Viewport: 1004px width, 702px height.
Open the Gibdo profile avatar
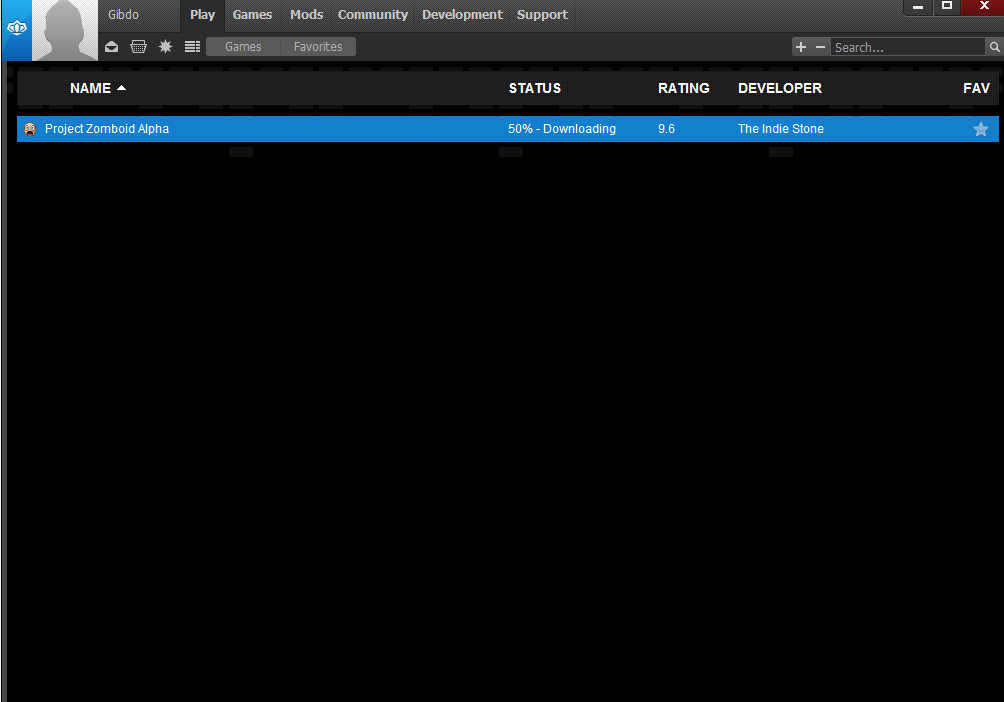click(65, 30)
